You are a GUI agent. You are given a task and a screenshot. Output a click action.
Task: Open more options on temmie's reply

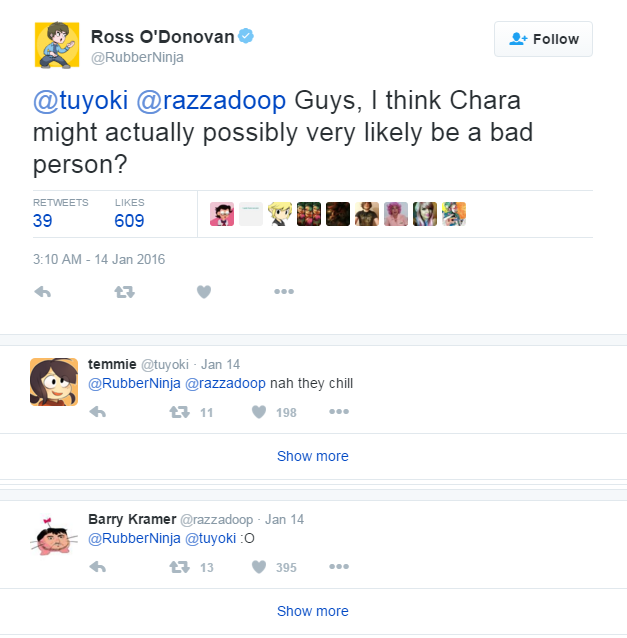[x=339, y=412]
